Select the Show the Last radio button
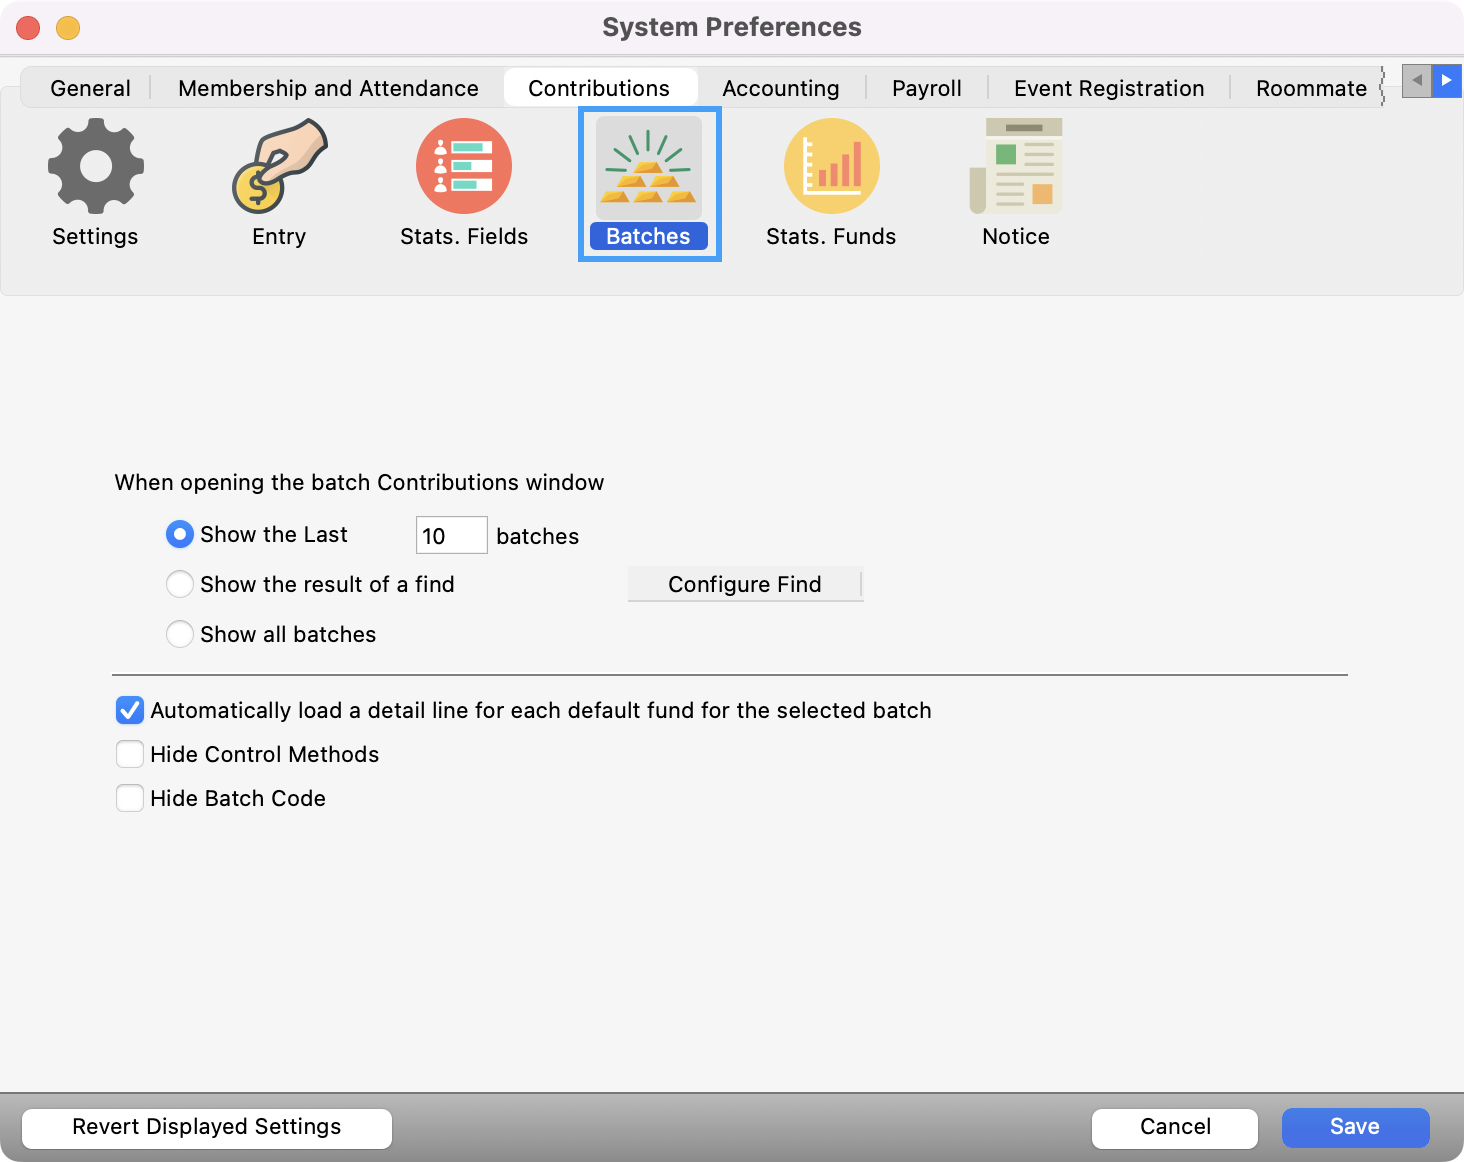 pos(179,535)
